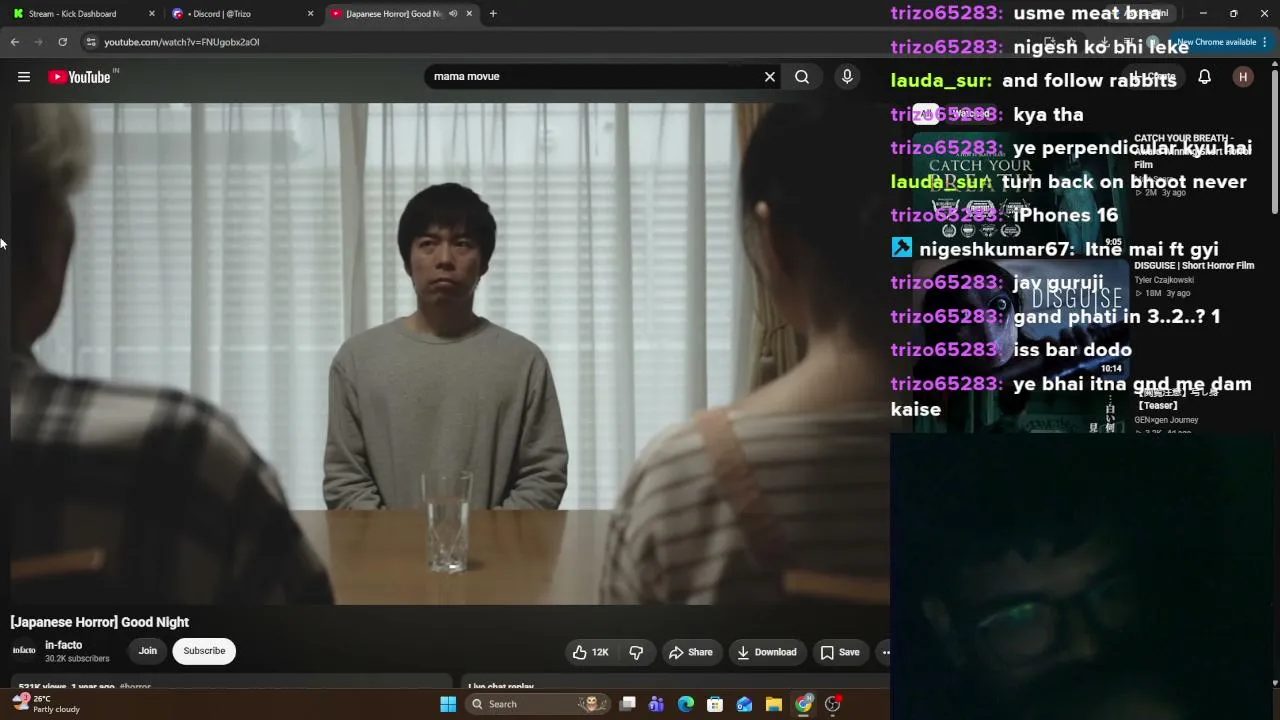Open the in-facto channel avatar
The height and width of the screenshot is (720, 1280).
(24, 651)
